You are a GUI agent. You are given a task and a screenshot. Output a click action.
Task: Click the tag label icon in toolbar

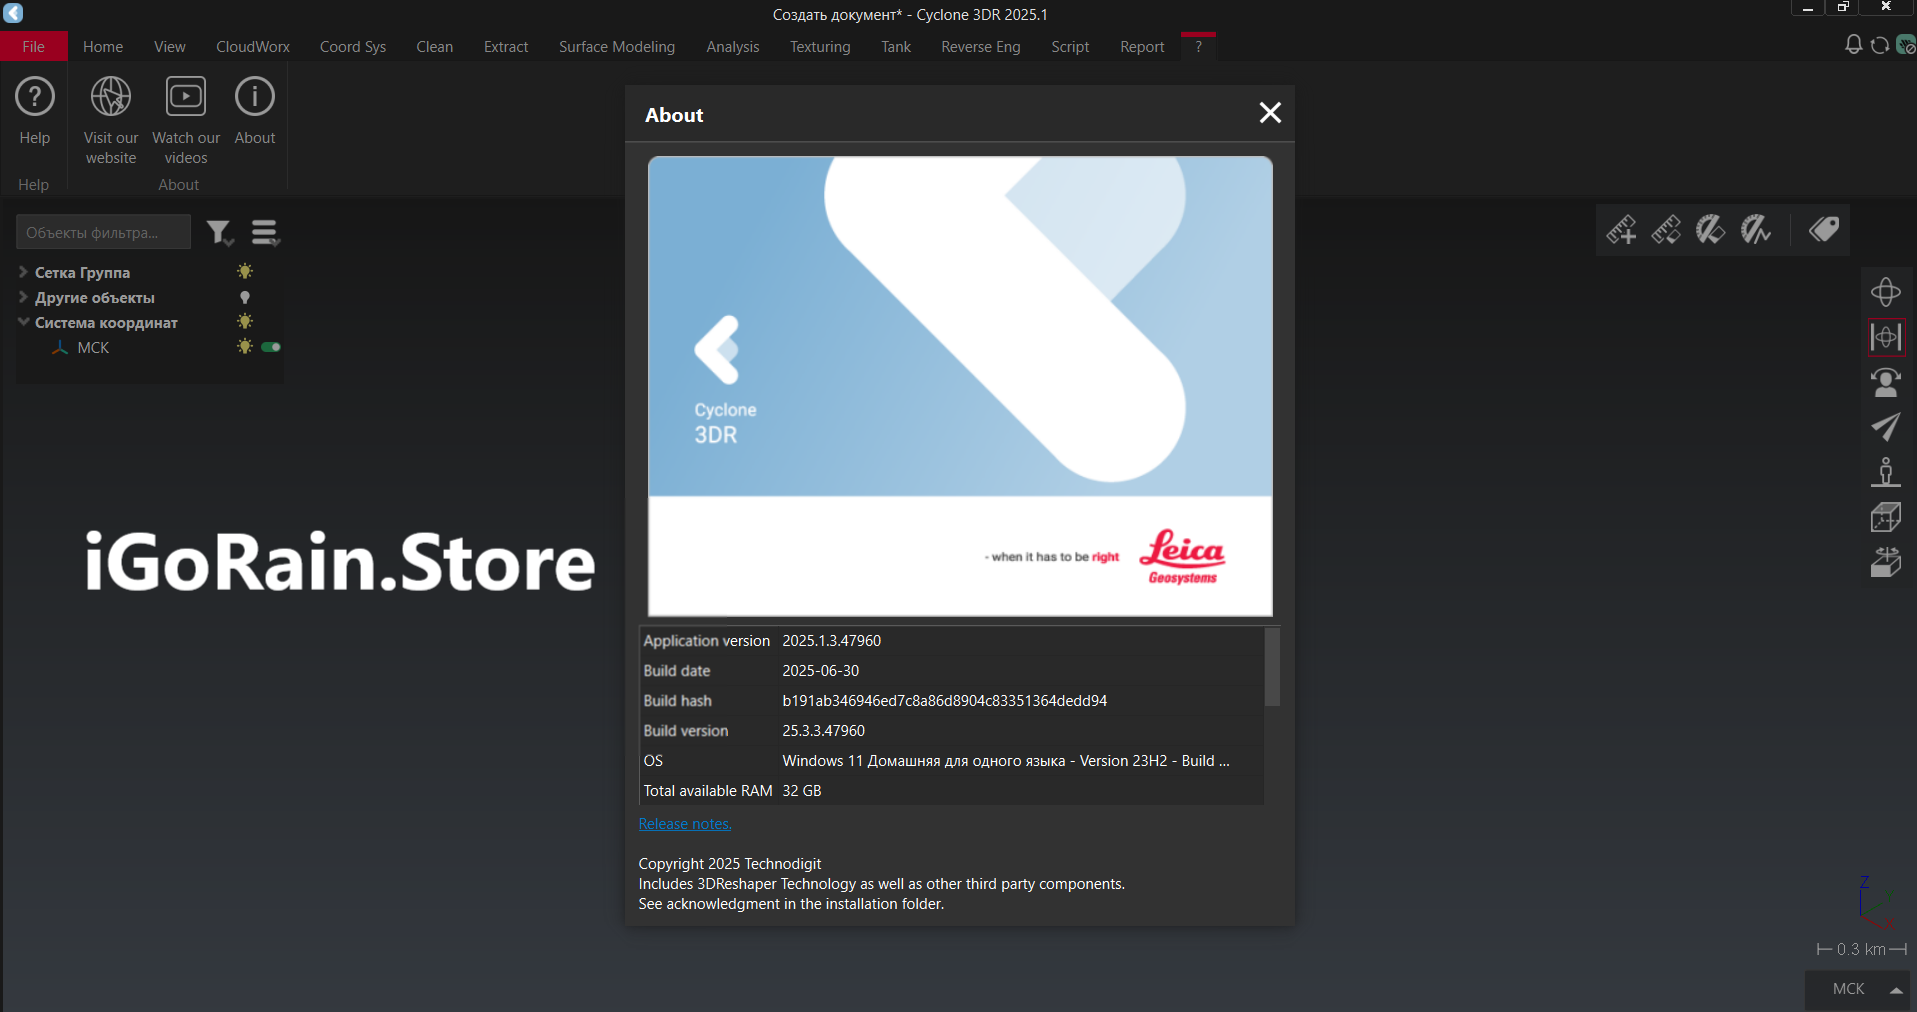pos(1823,230)
